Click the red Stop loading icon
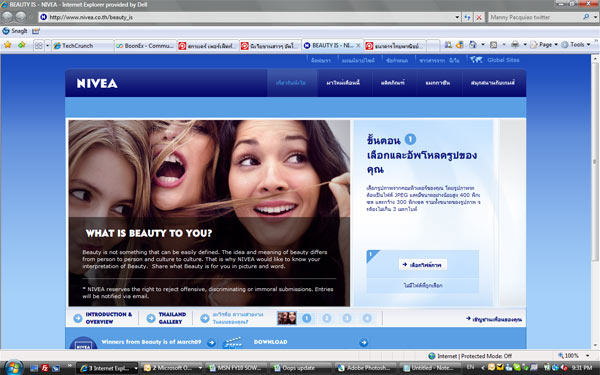Screen dimensions: 600x375 pyautogui.click(x=479, y=17)
